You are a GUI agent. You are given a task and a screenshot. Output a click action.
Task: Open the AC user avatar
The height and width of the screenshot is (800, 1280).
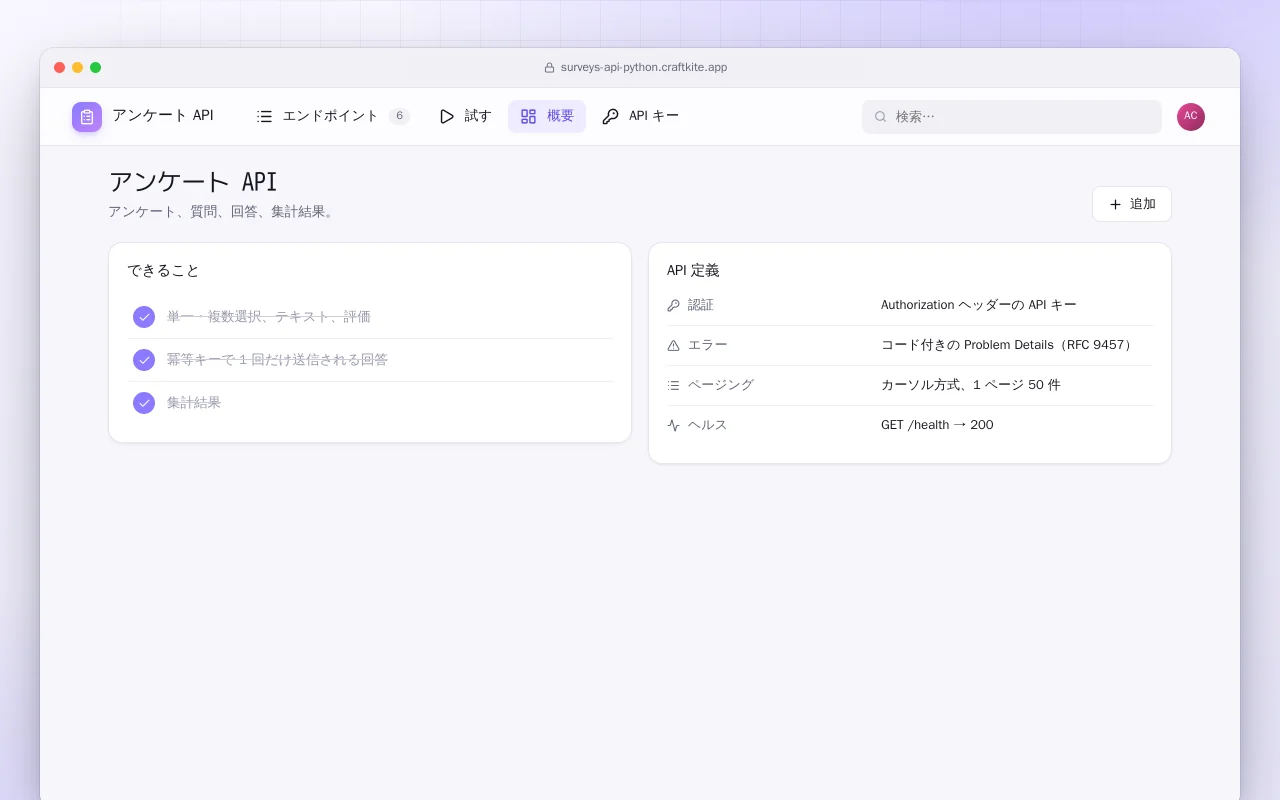pyautogui.click(x=1191, y=117)
